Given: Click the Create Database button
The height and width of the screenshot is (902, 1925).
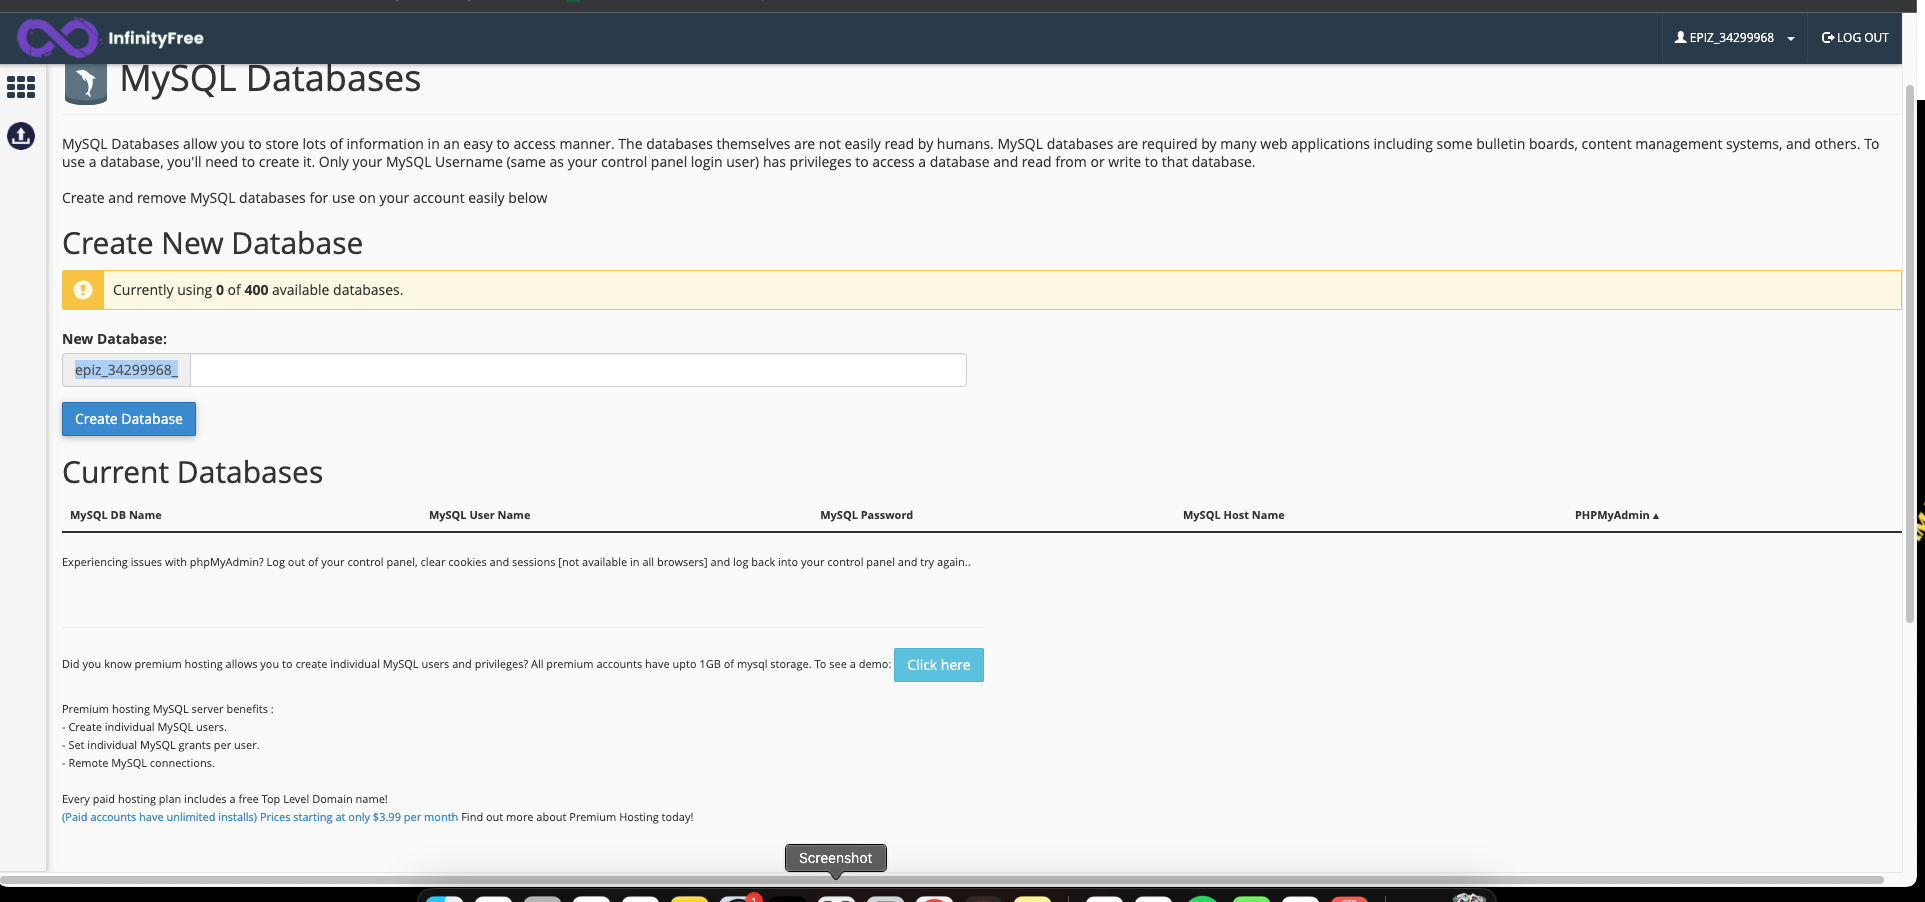Looking at the screenshot, I should point(129,419).
